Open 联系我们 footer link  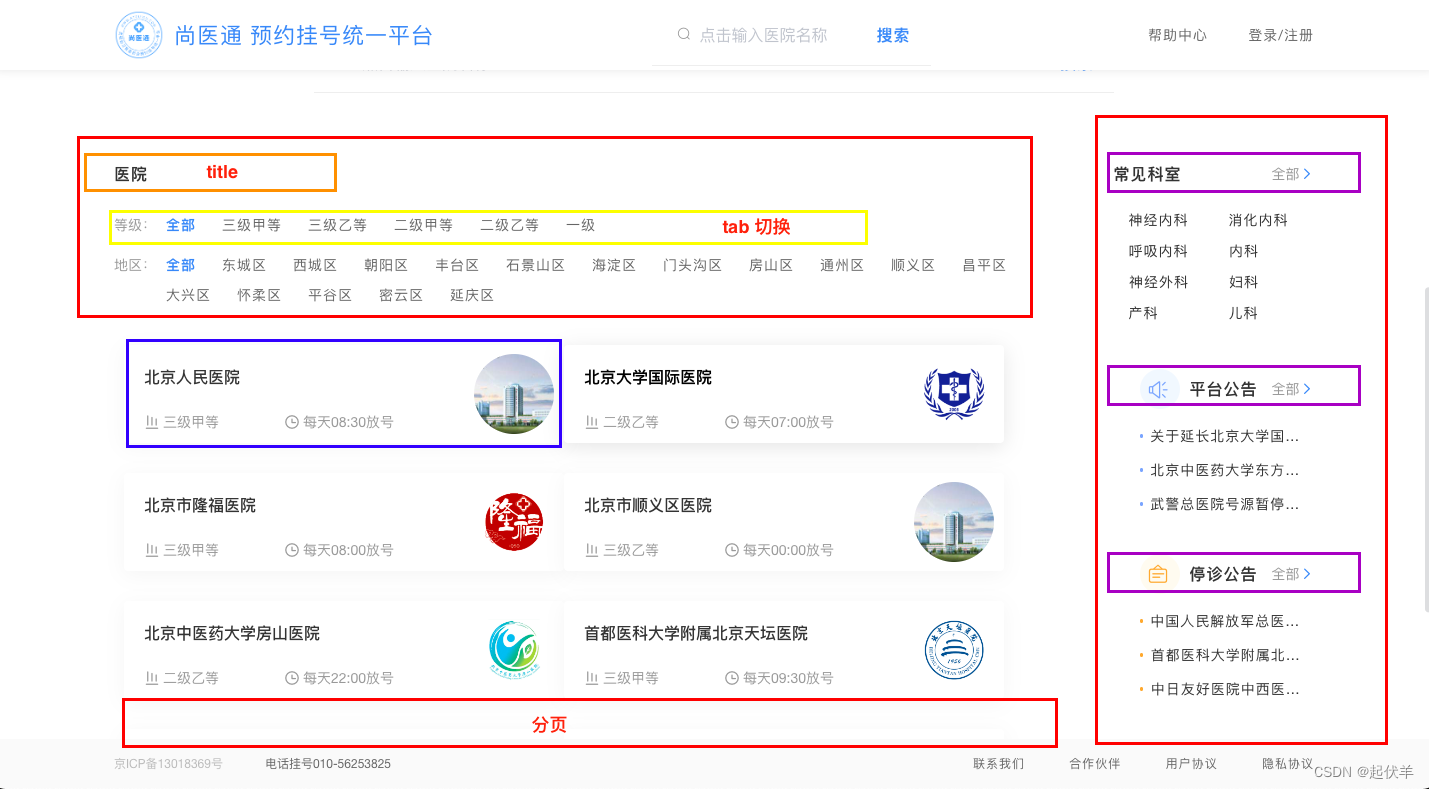[998, 763]
